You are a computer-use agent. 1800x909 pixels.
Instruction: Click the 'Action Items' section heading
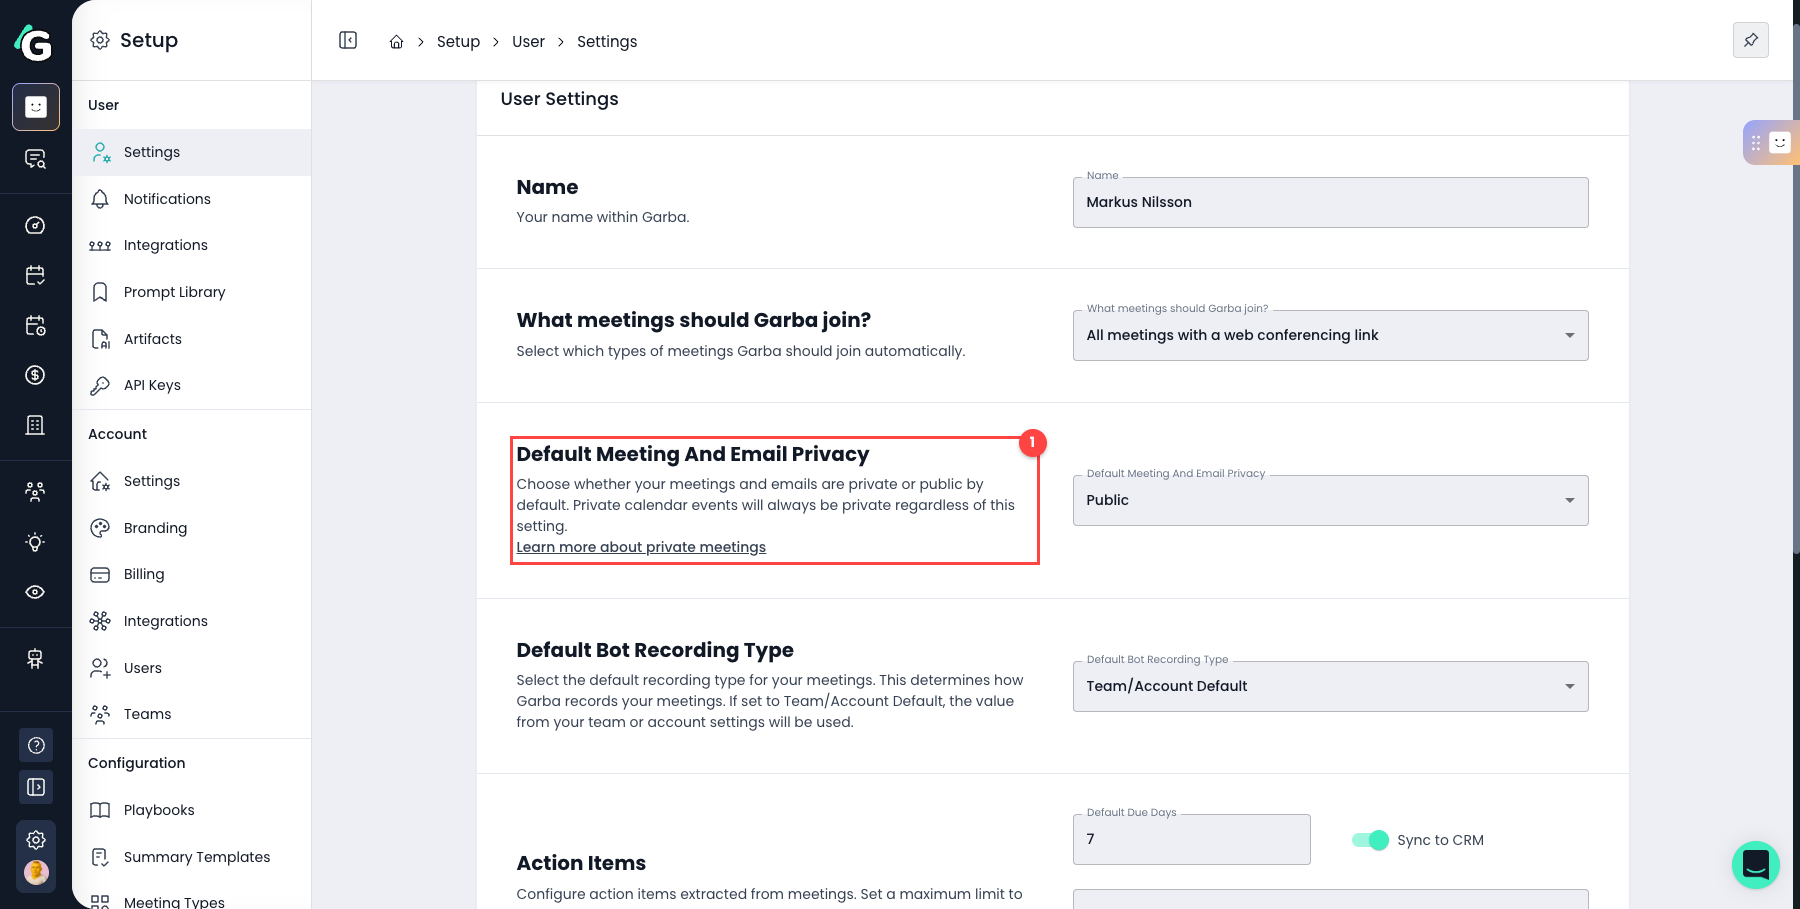click(x=581, y=863)
